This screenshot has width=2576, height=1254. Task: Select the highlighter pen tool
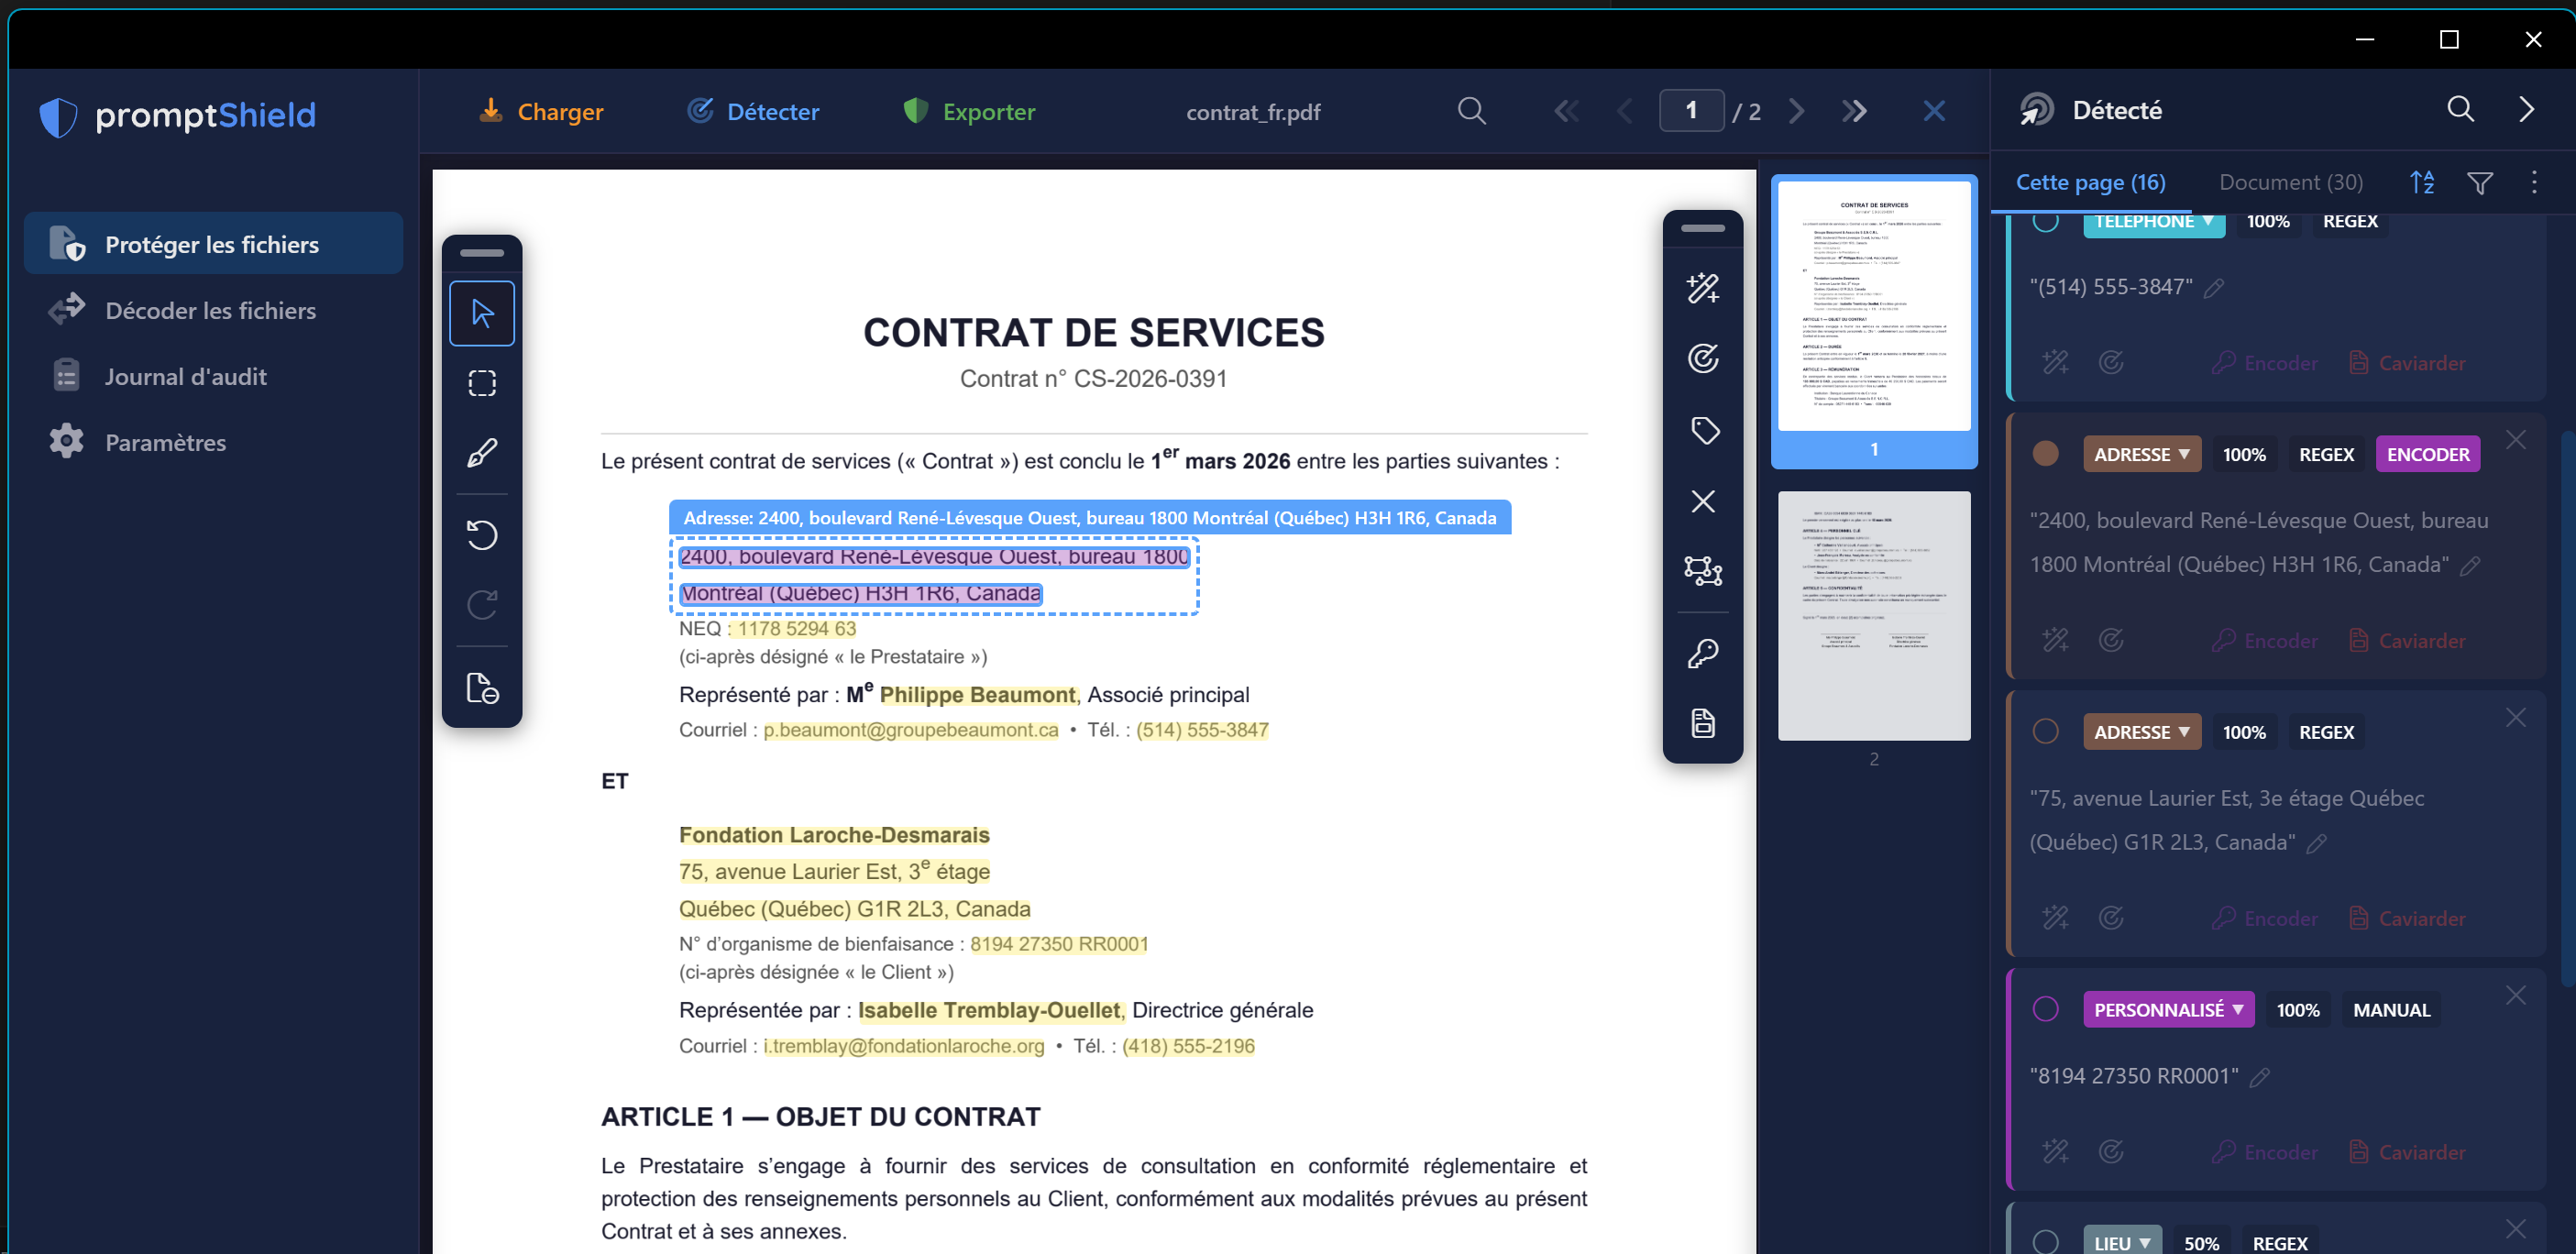[x=481, y=451]
